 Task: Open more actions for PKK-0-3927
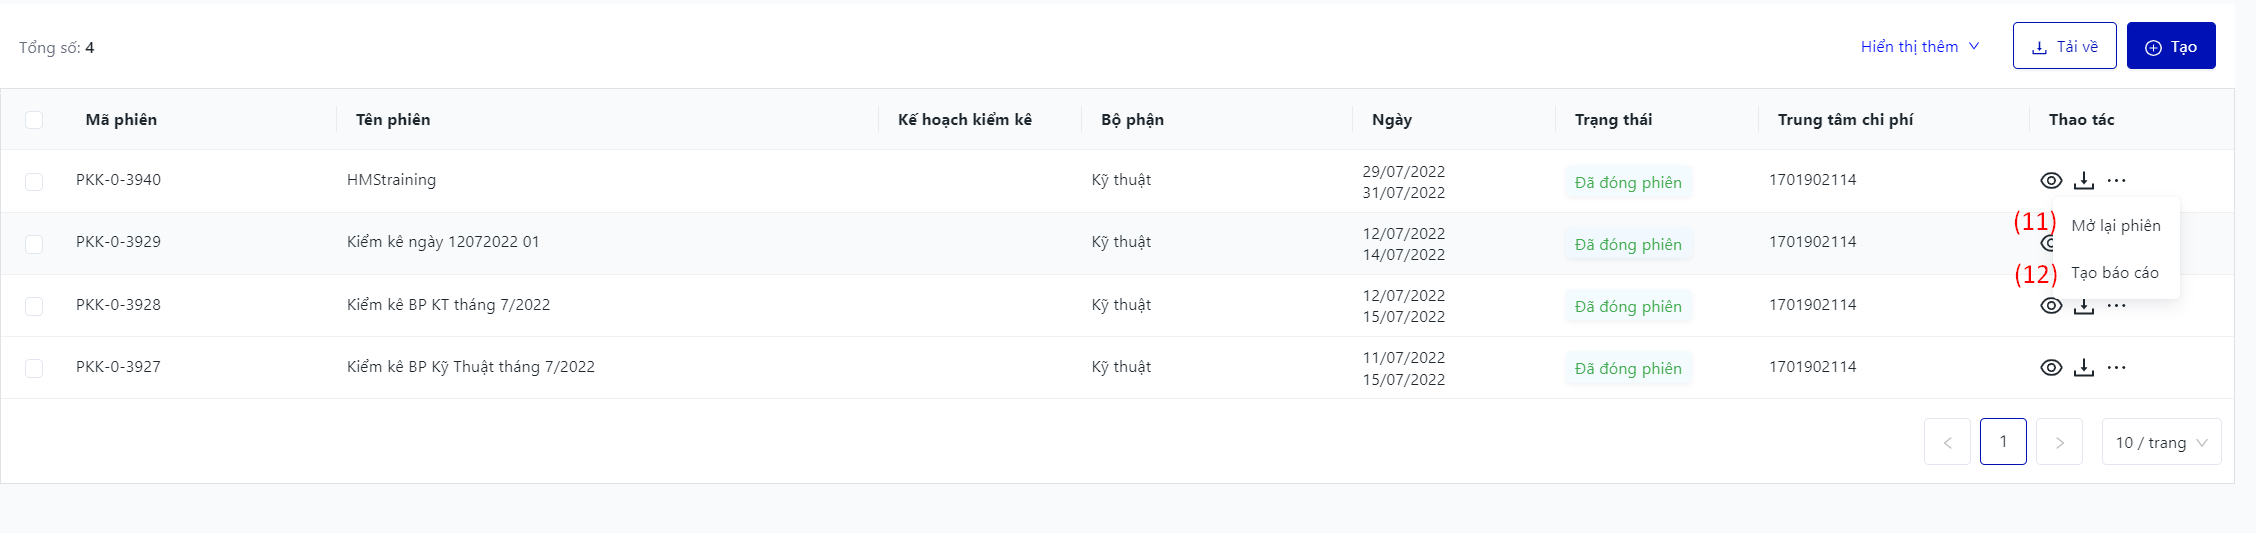tap(2117, 368)
